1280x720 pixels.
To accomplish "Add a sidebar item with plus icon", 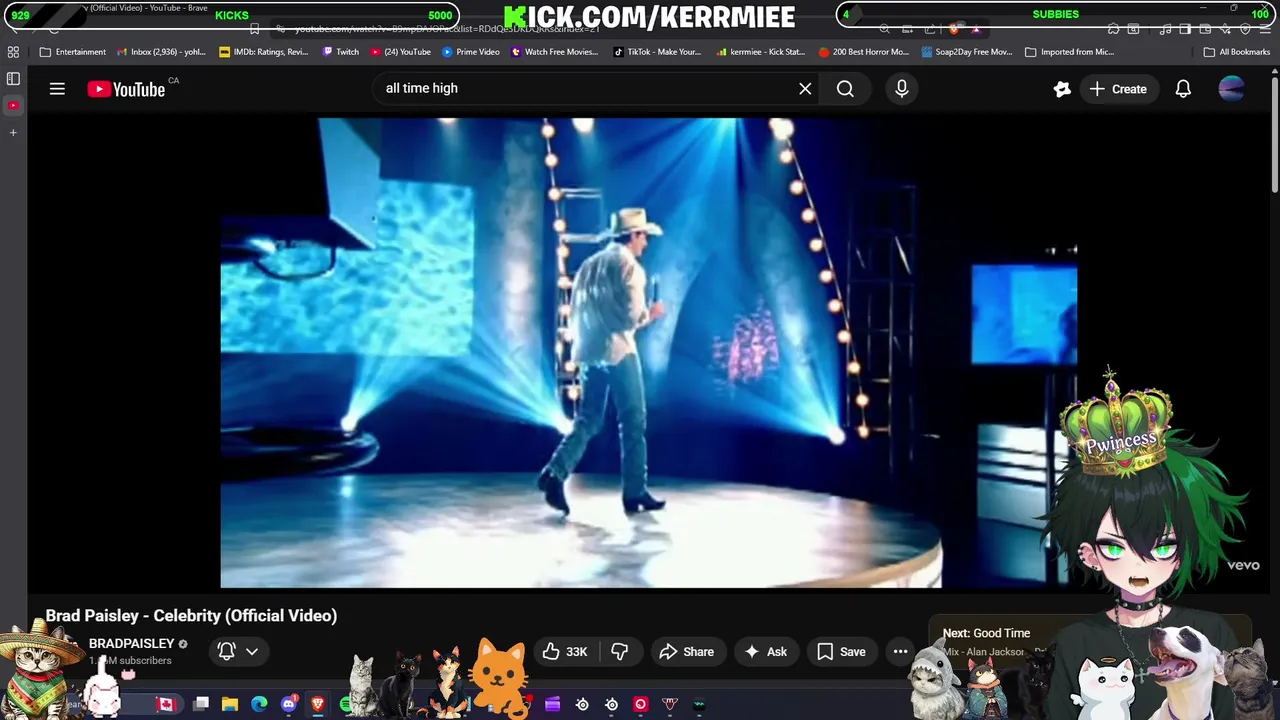I will tap(13, 132).
